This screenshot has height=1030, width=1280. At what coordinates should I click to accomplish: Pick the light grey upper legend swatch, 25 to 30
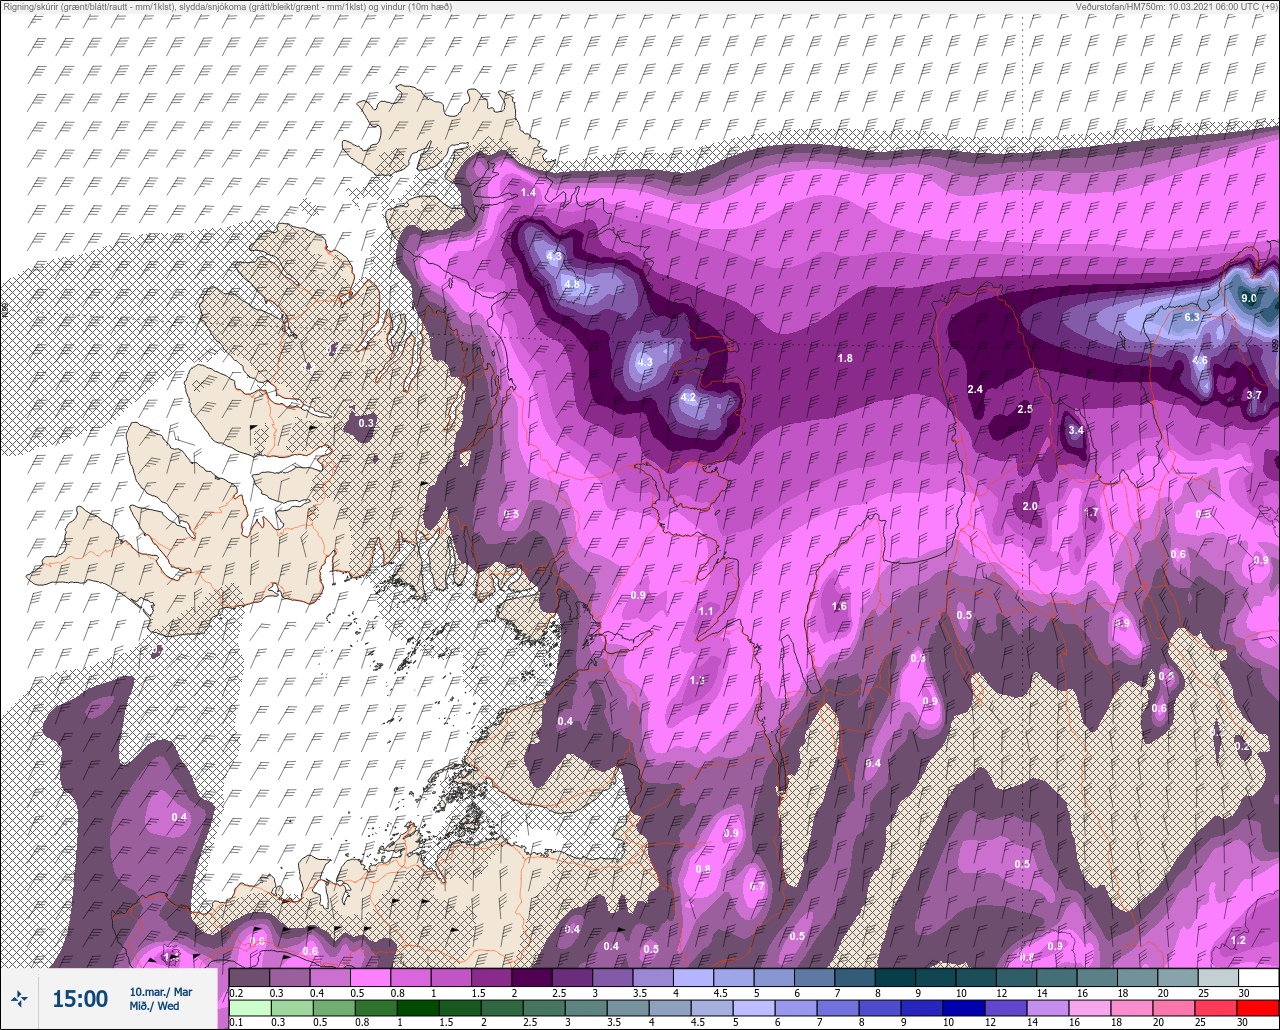[x=1218, y=977]
